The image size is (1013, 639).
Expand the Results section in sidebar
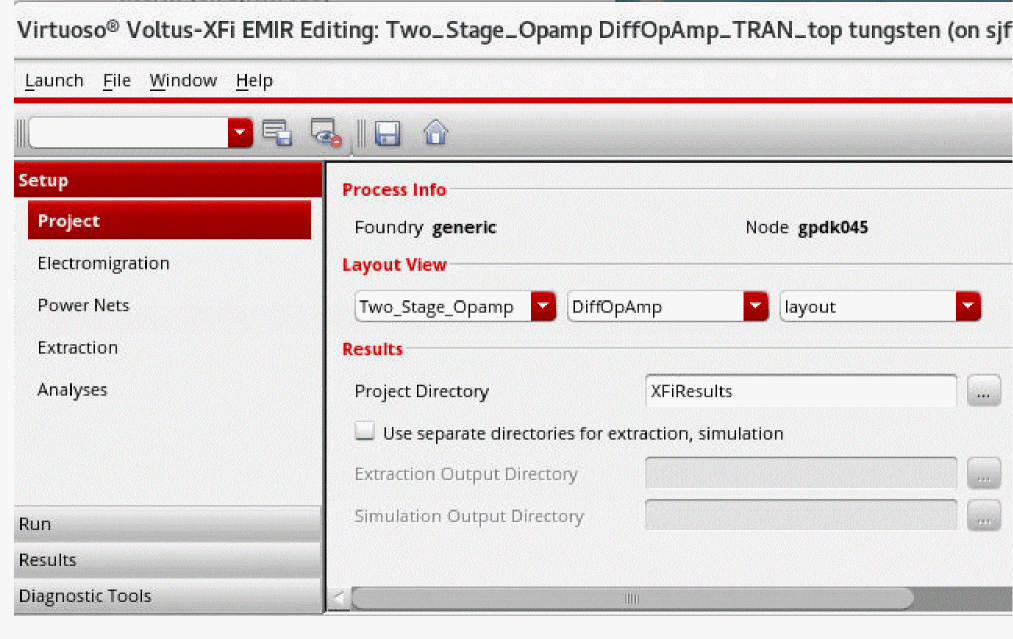[x=168, y=560]
